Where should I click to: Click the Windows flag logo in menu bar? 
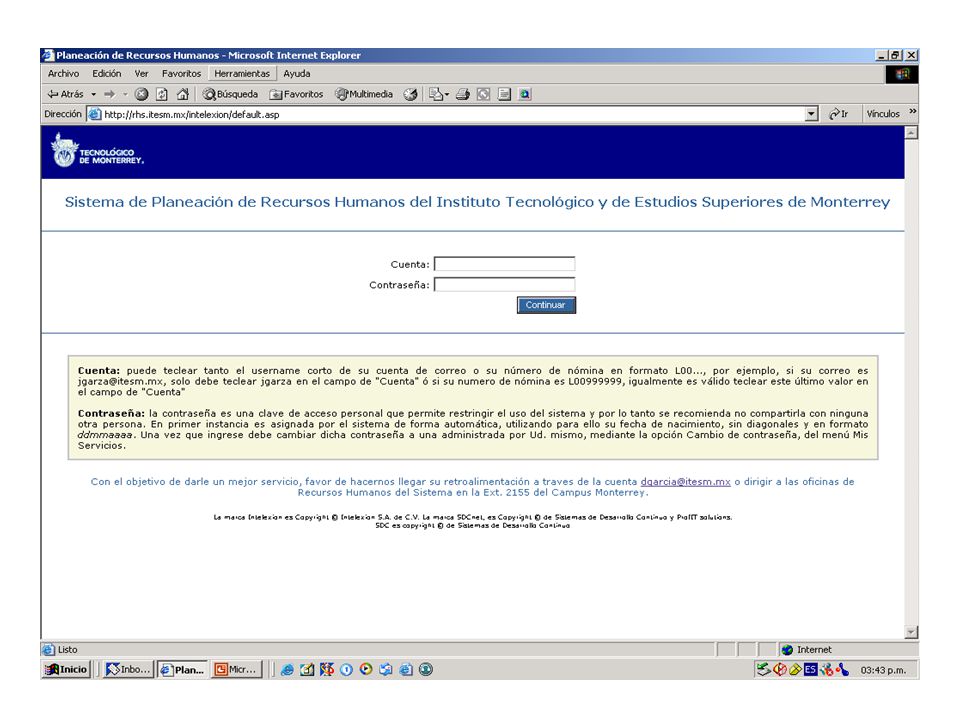(902, 74)
